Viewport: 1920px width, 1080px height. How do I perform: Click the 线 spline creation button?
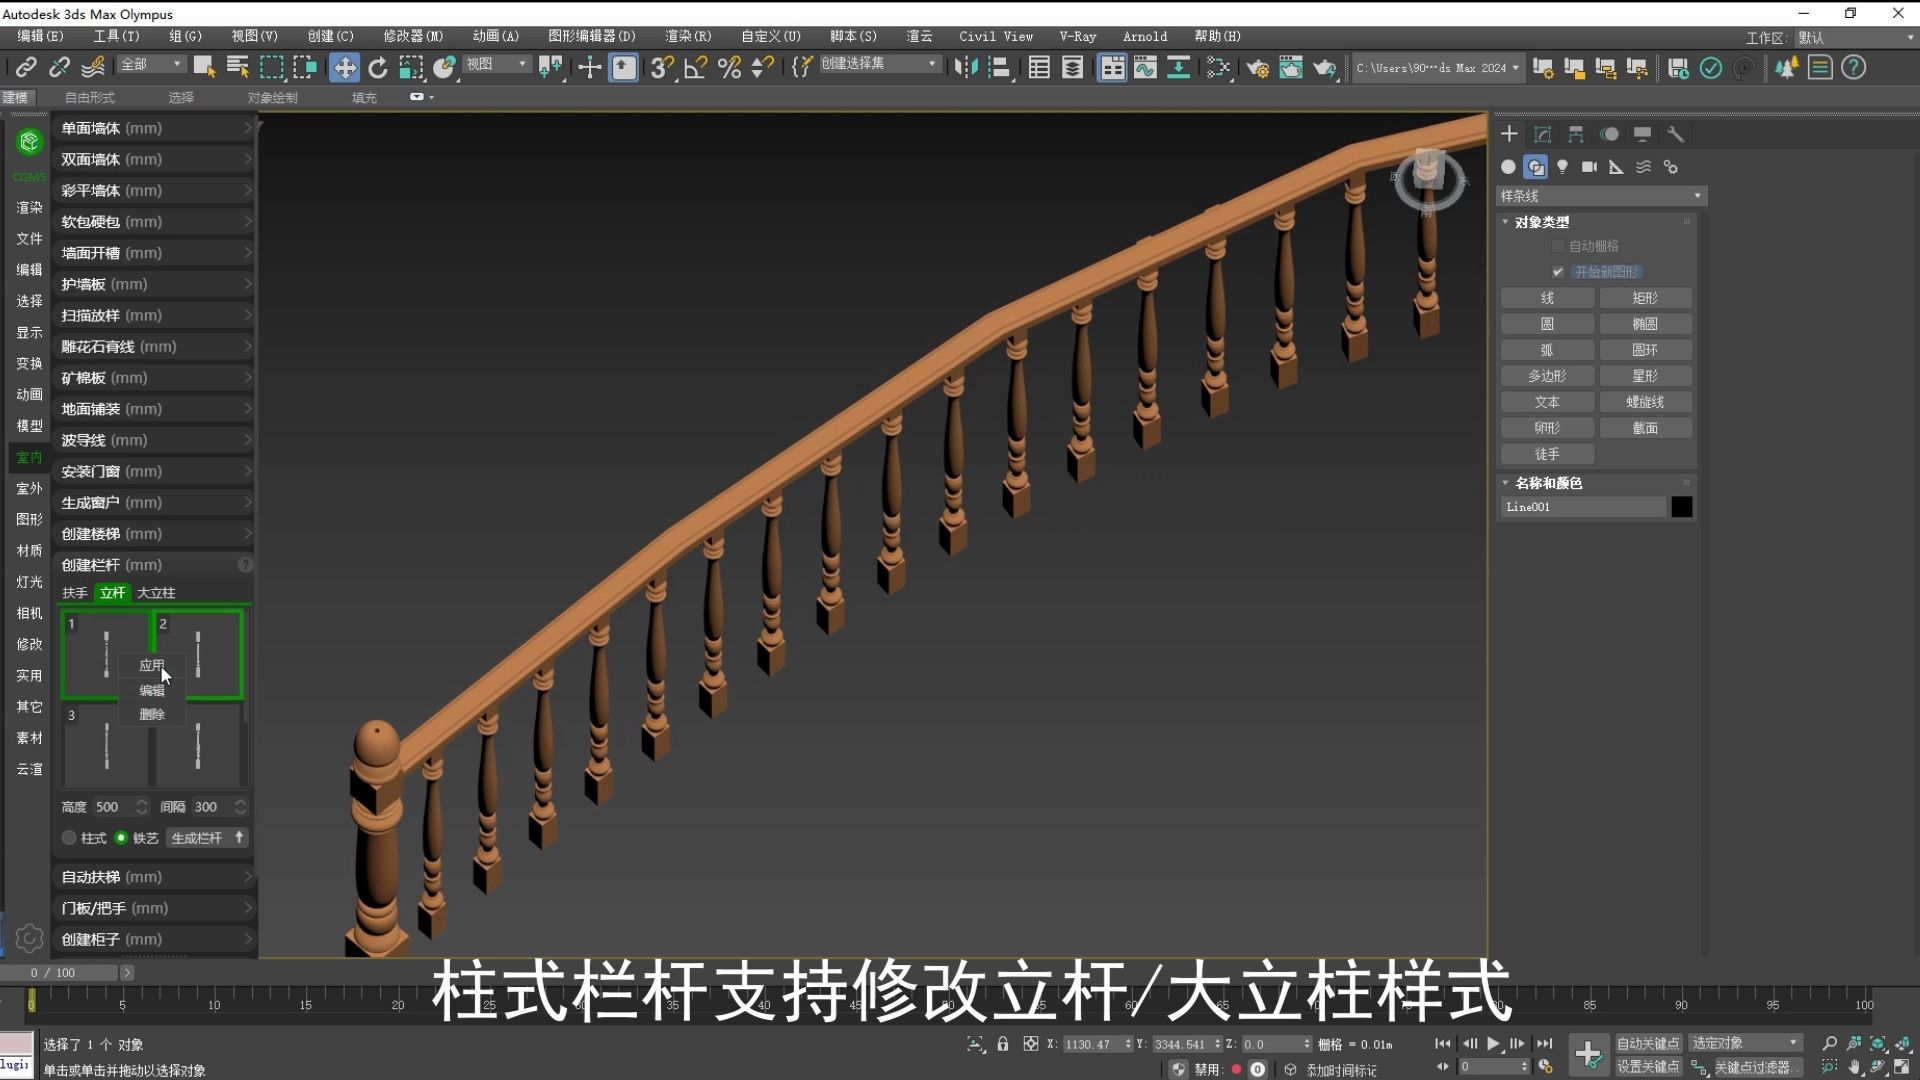(x=1546, y=297)
